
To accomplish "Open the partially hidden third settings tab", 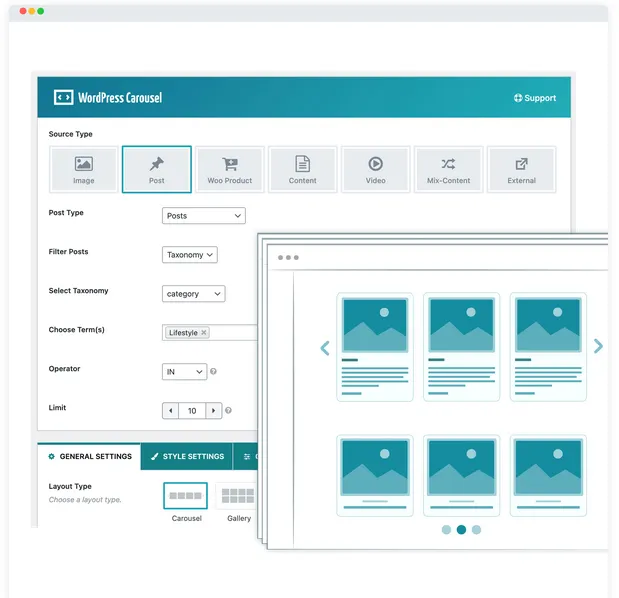I will pyautogui.click(x=246, y=457).
